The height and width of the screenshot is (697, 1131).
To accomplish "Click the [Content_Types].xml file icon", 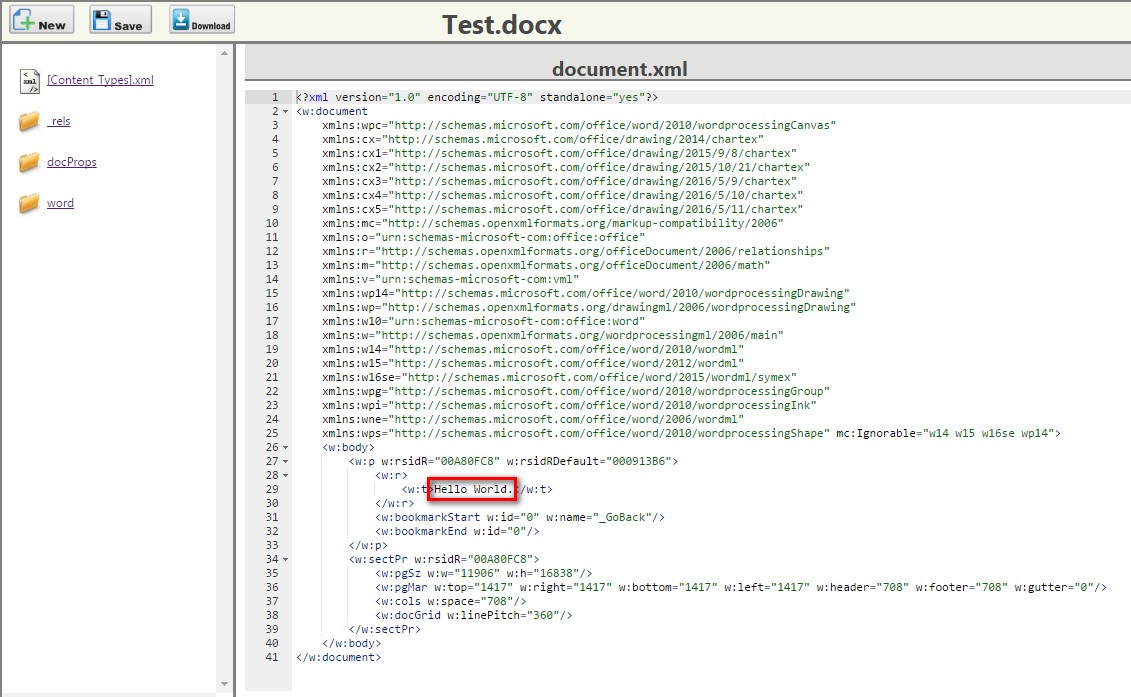I will 29,81.
